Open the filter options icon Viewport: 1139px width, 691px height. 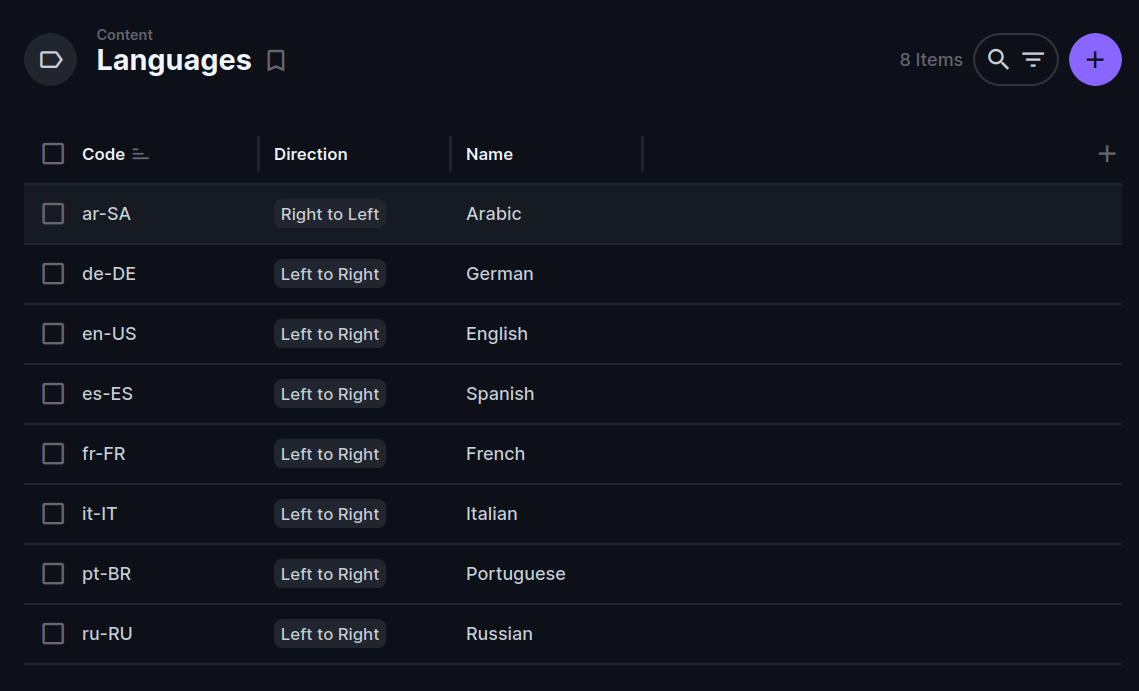pos(1033,59)
